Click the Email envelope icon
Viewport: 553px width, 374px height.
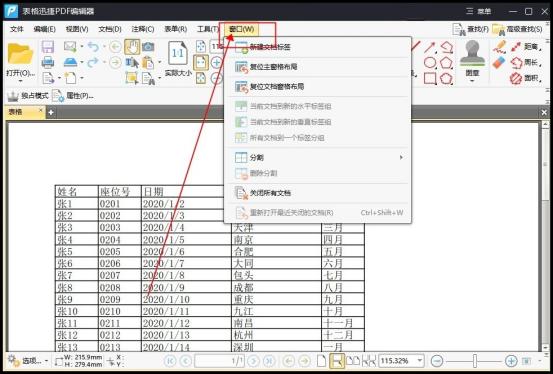coord(70,46)
